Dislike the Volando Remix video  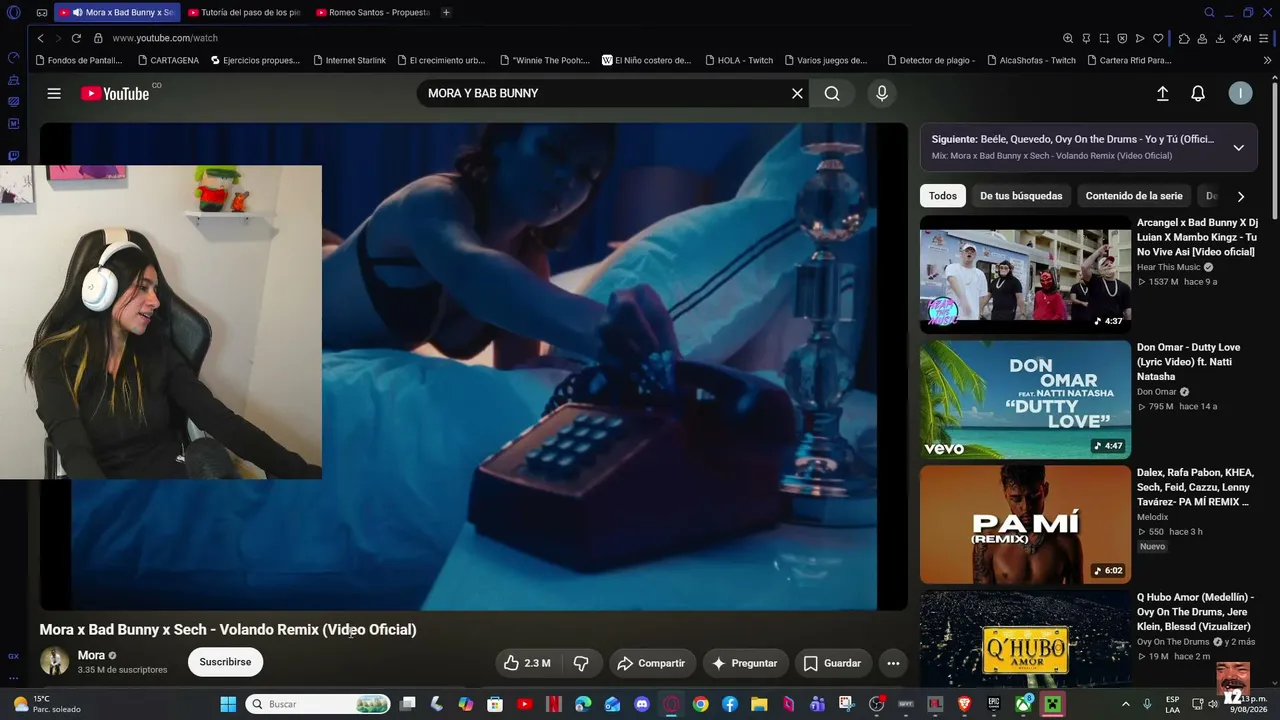[581, 663]
